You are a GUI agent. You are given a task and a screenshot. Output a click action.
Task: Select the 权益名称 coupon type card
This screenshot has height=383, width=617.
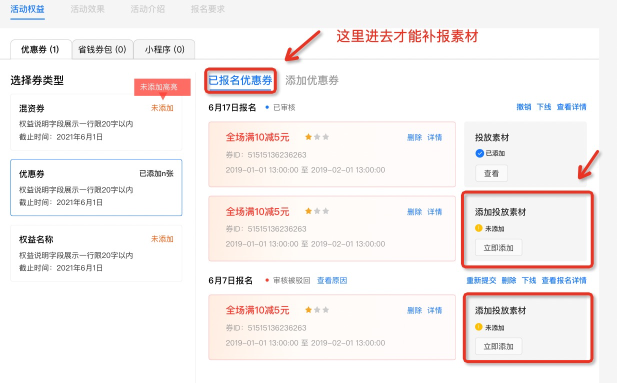(x=96, y=253)
